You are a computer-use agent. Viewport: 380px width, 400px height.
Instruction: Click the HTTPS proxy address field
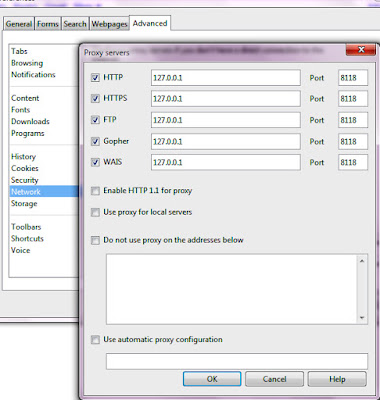pos(226,99)
